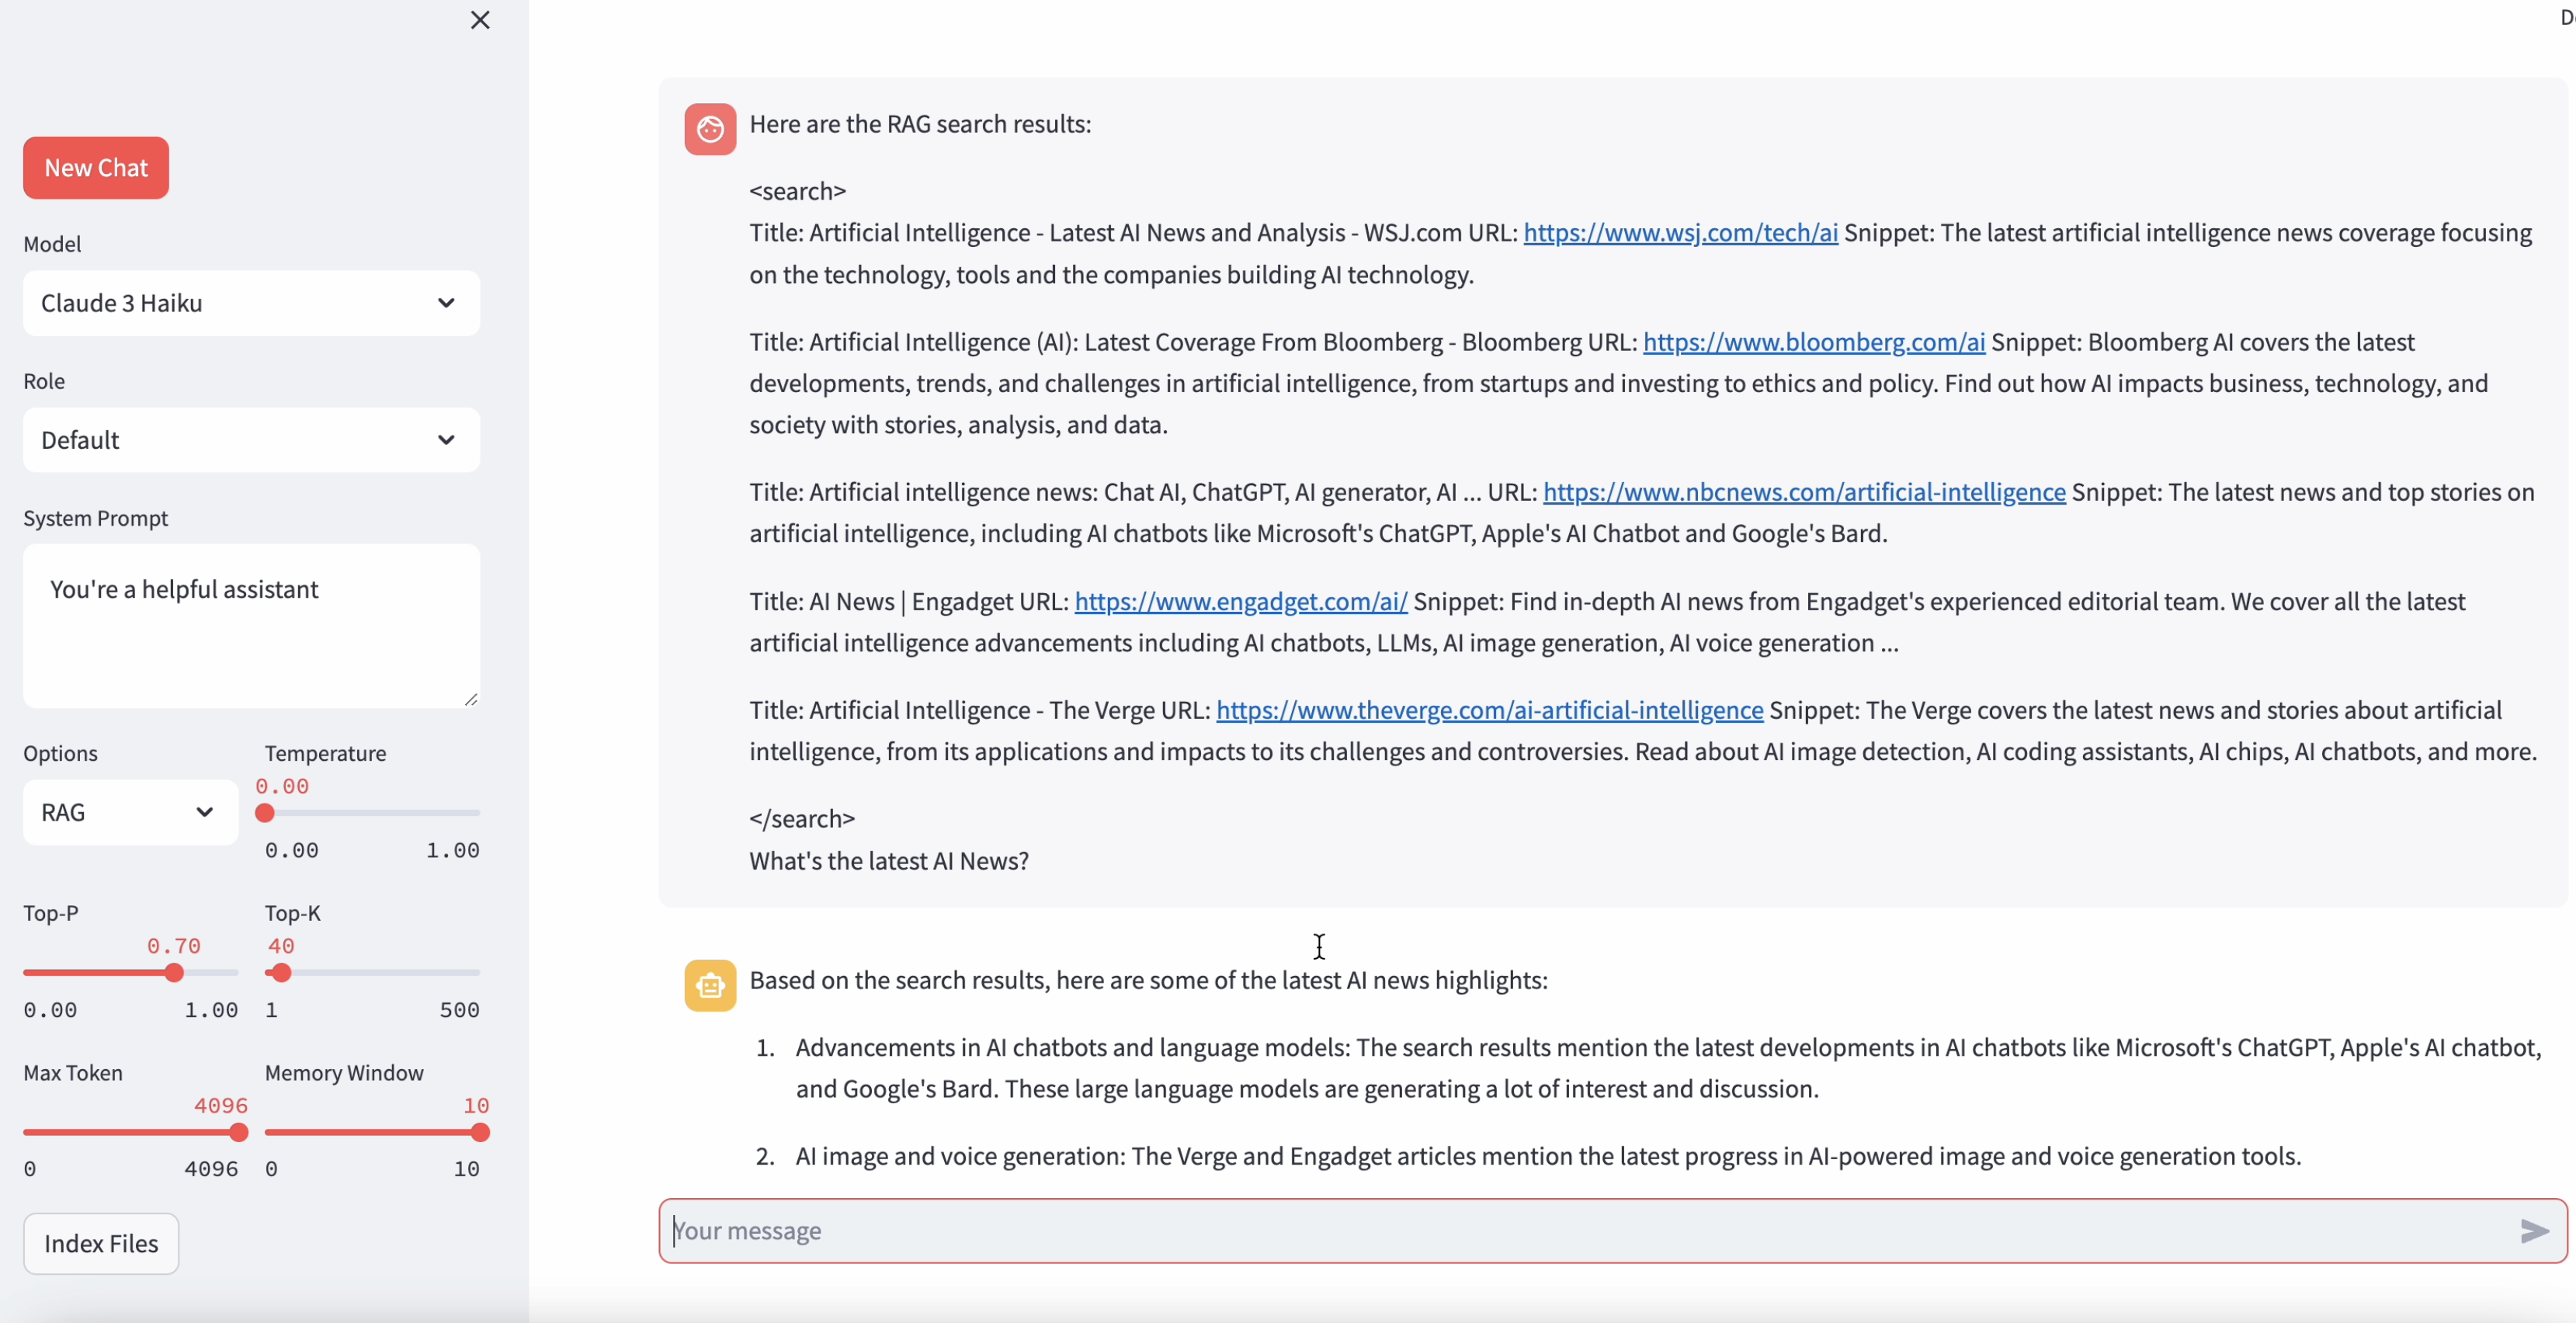Click the user avatar icon
Screen dimensions: 2576x1323
pyautogui.click(x=710, y=129)
